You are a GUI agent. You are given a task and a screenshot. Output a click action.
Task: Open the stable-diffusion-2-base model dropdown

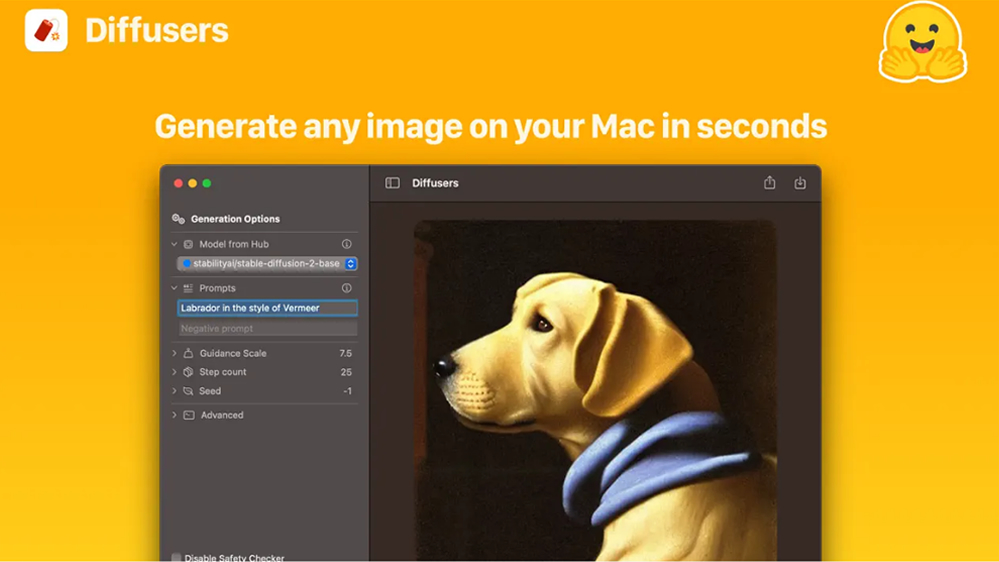[267, 263]
